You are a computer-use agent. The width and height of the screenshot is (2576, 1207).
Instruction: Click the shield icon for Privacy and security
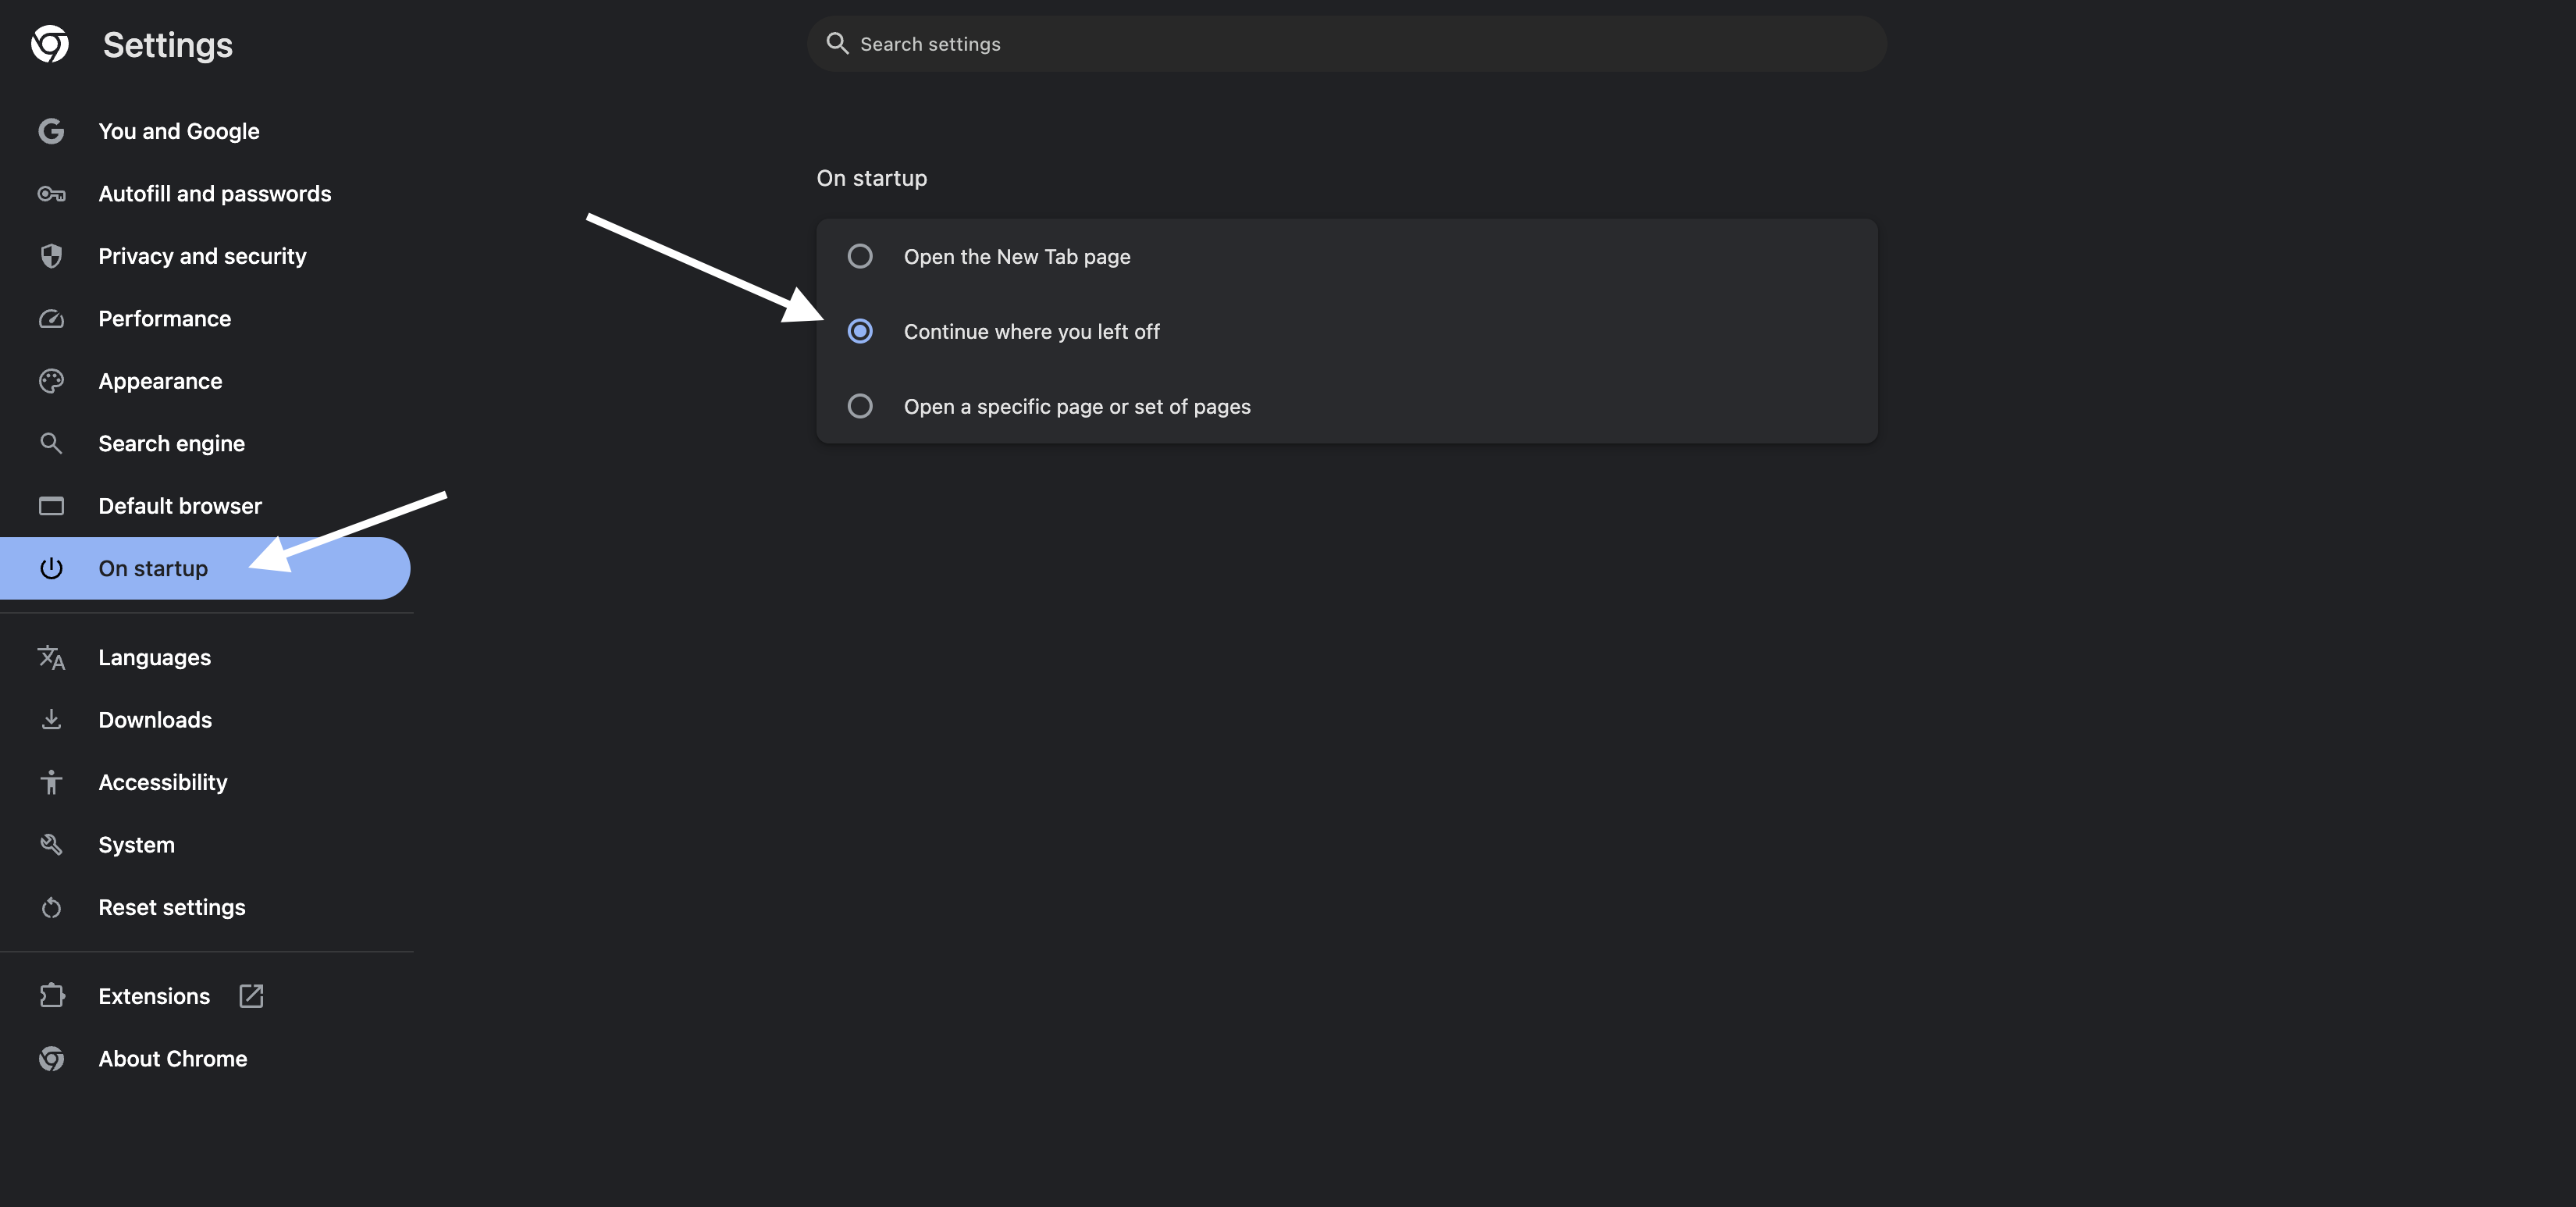pyautogui.click(x=51, y=256)
